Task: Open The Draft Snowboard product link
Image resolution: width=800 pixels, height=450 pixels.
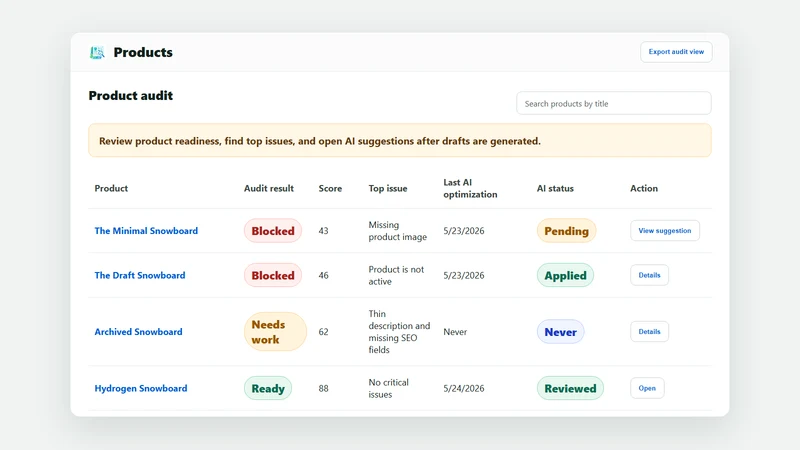Action: click(140, 275)
